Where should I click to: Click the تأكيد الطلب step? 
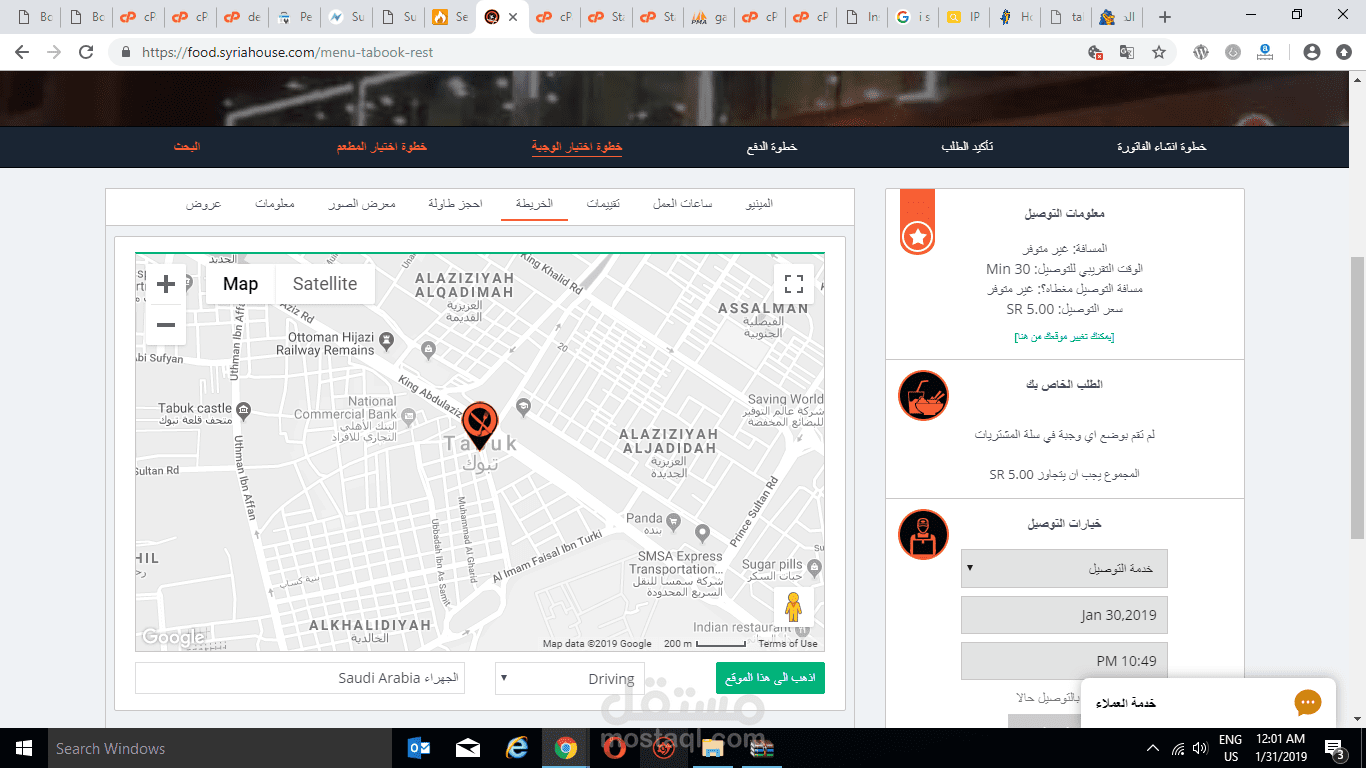pyautogui.click(x=967, y=147)
